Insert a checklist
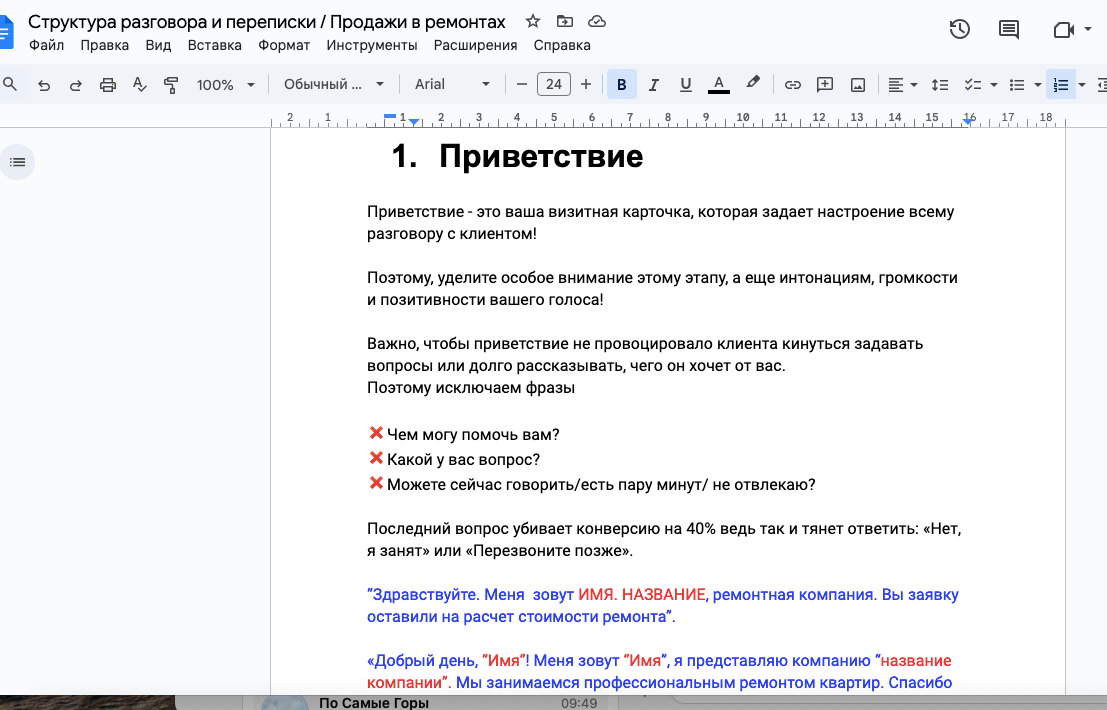Viewport: 1107px width, 710px height. 974,85
